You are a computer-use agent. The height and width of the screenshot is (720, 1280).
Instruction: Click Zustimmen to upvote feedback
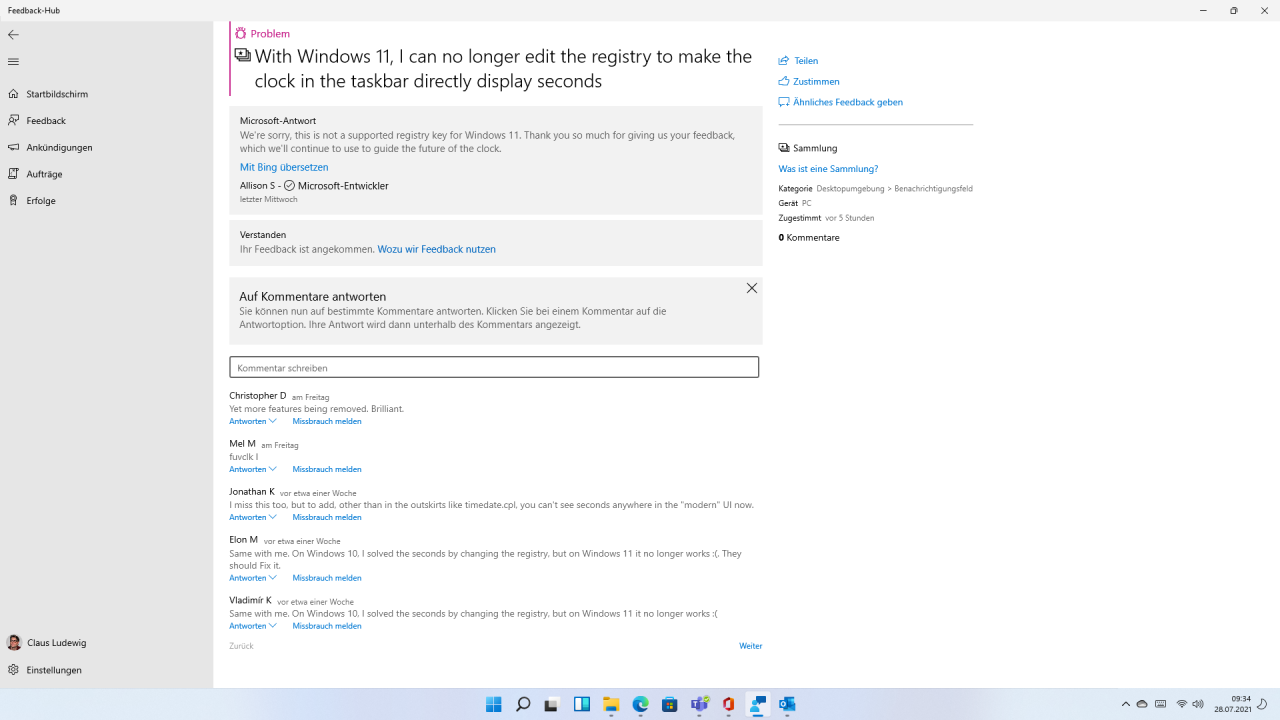tap(809, 81)
